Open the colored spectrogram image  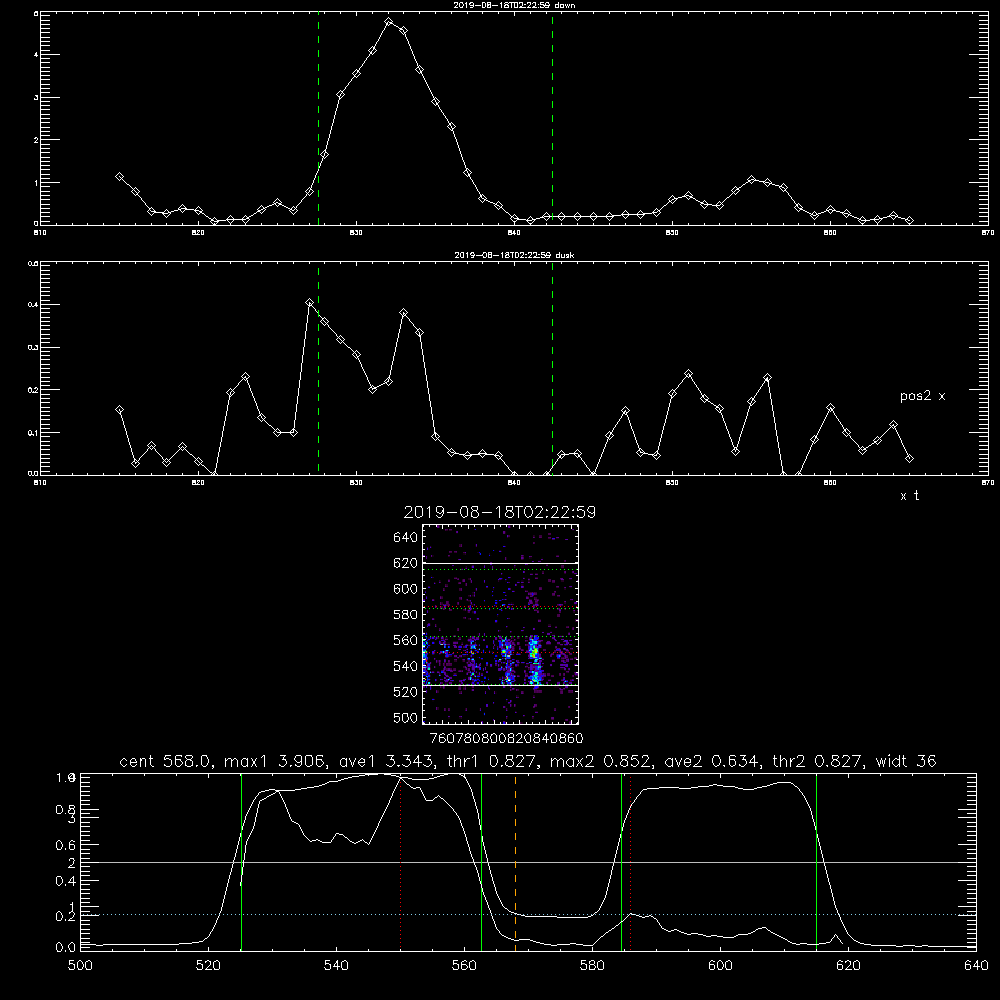(x=501, y=624)
